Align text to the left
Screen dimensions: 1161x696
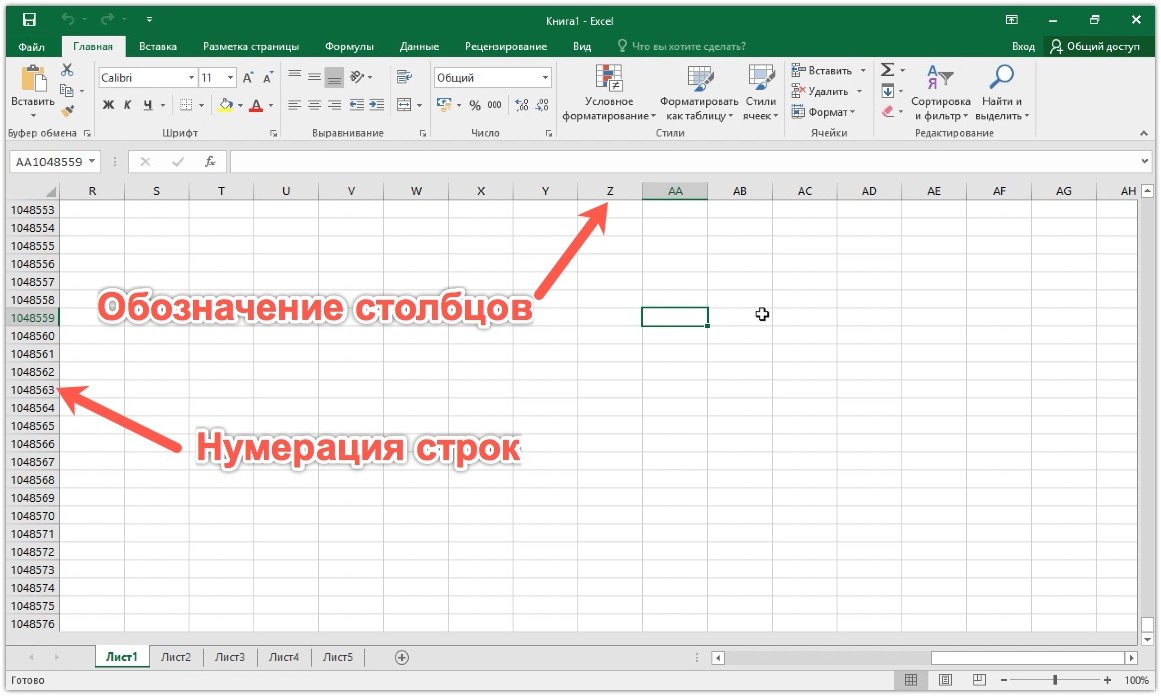coord(294,105)
